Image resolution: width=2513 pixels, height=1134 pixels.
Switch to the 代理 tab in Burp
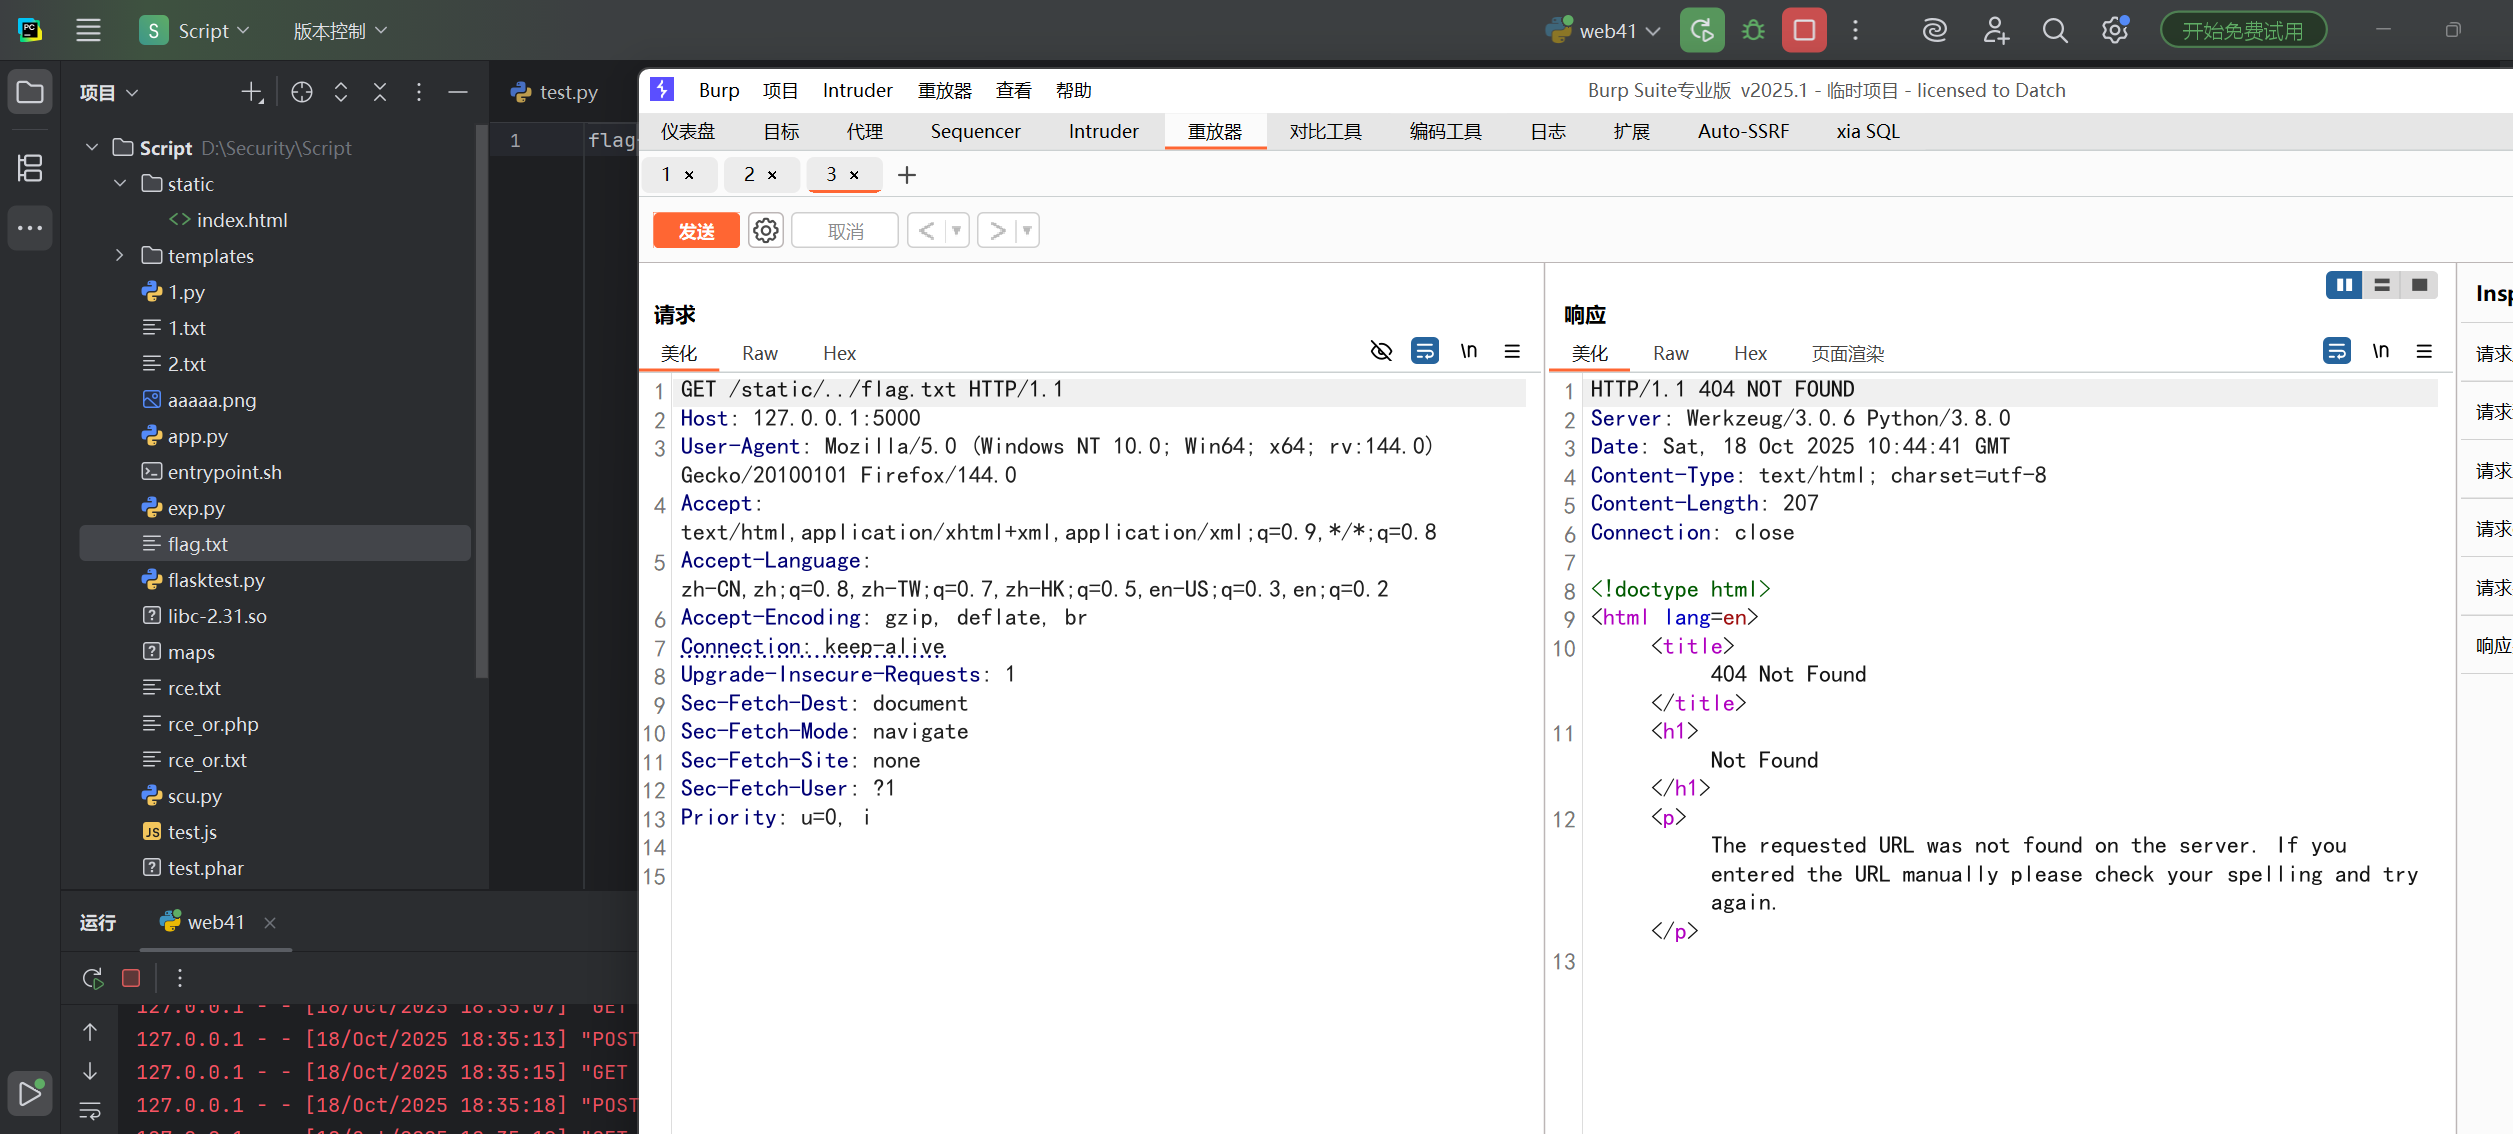[x=864, y=131]
